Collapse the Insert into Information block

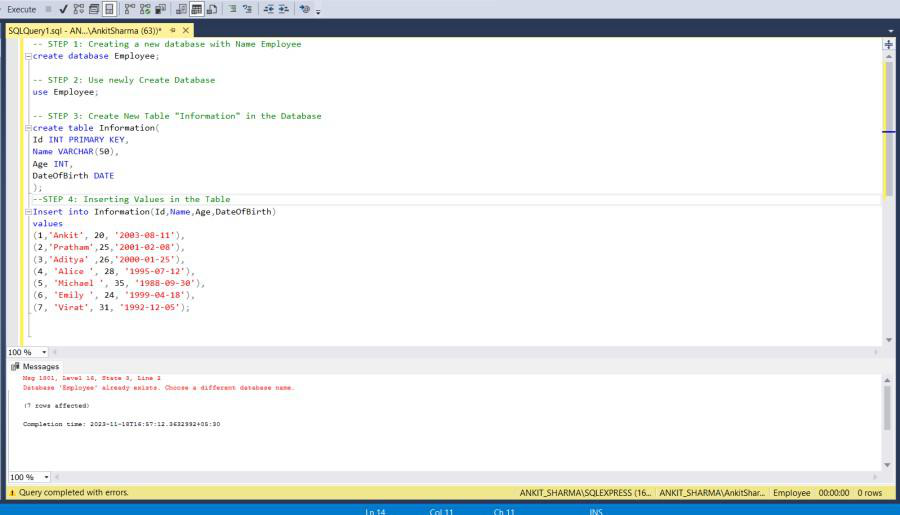coord(27,212)
